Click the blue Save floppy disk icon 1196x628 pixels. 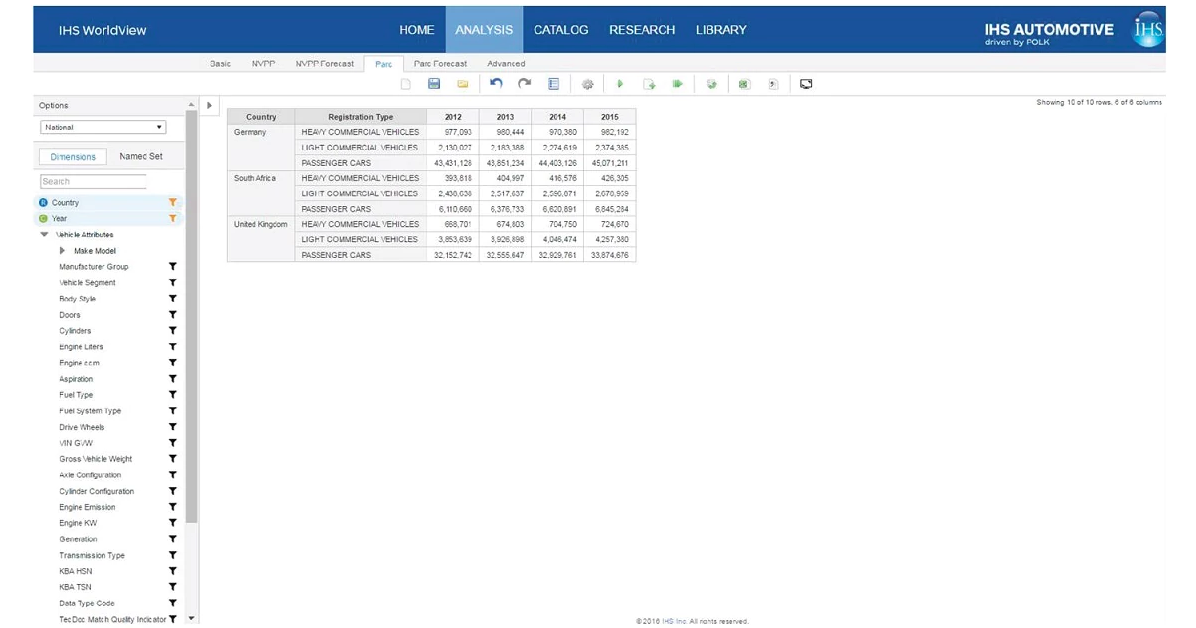(434, 84)
